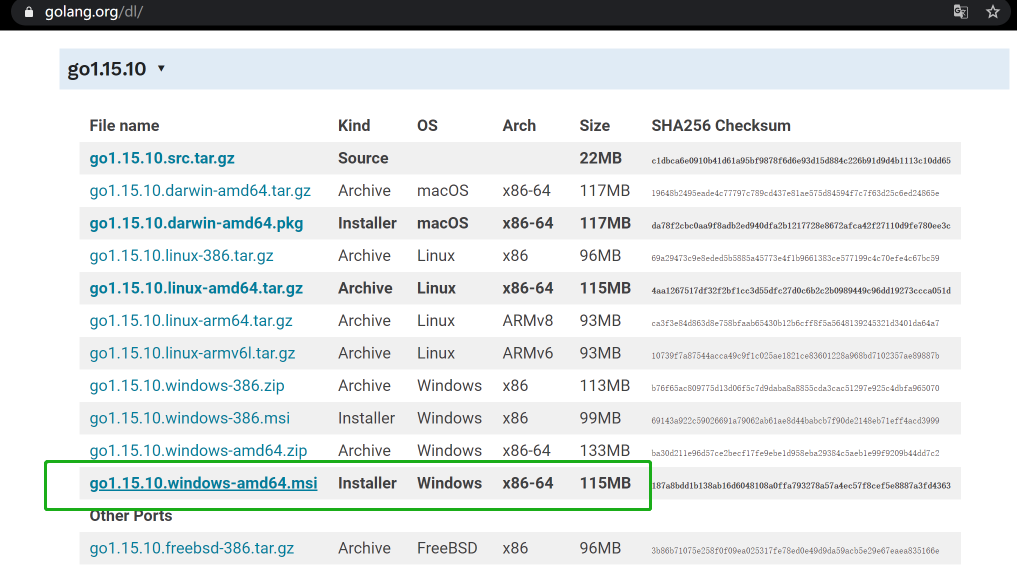Image resolution: width=1017 pixels, height=570 pixels.
Task: Download go1.15.10.windows-386.zip
Action: click(187, 385)
